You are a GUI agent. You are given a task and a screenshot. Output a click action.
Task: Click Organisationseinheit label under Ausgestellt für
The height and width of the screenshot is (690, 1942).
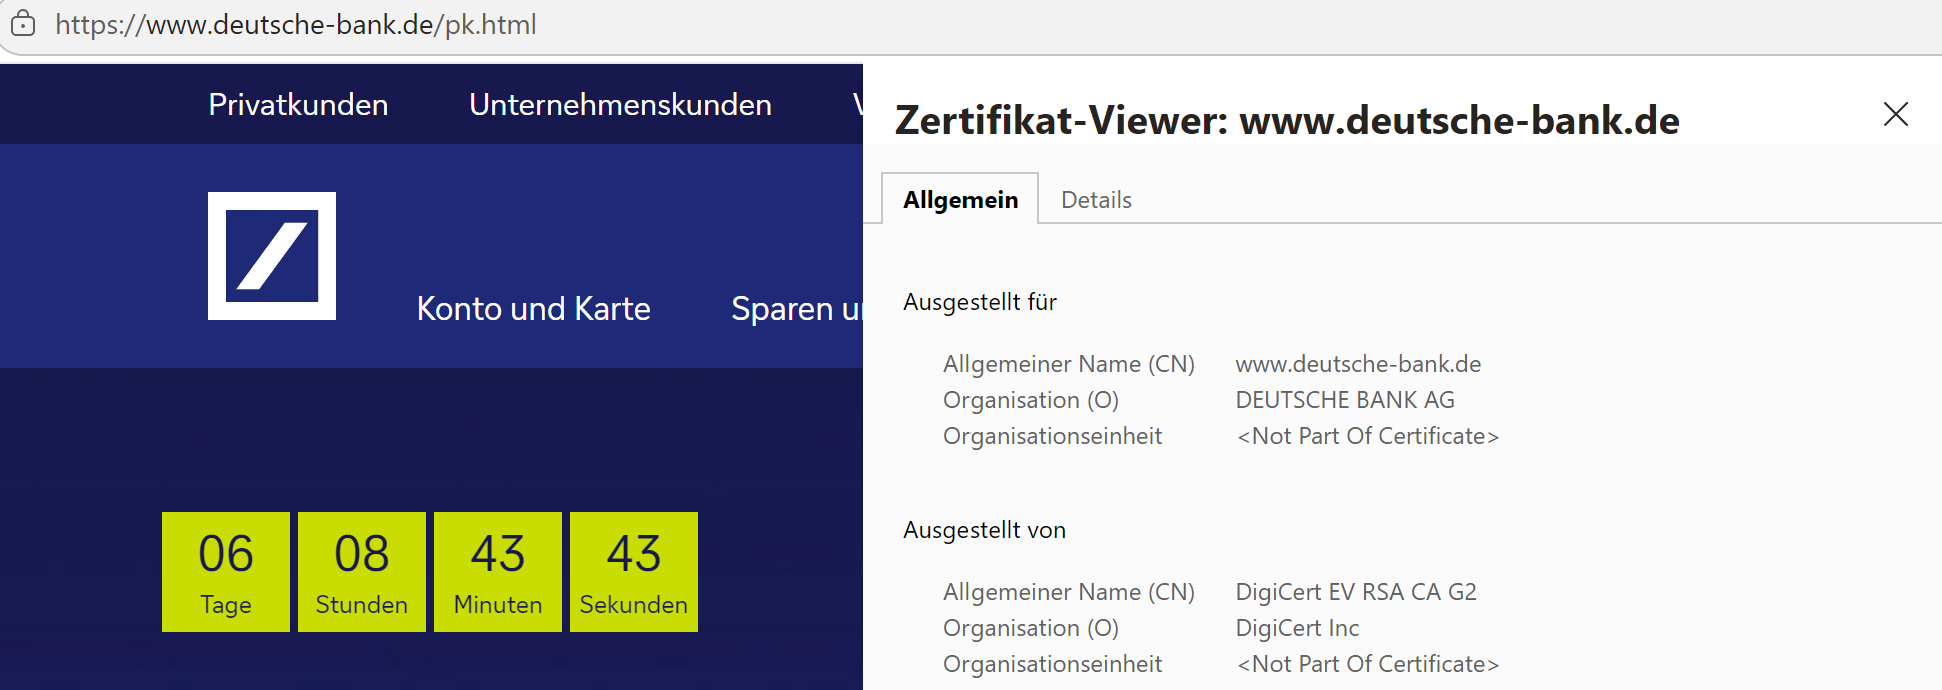click(1052, 436)
